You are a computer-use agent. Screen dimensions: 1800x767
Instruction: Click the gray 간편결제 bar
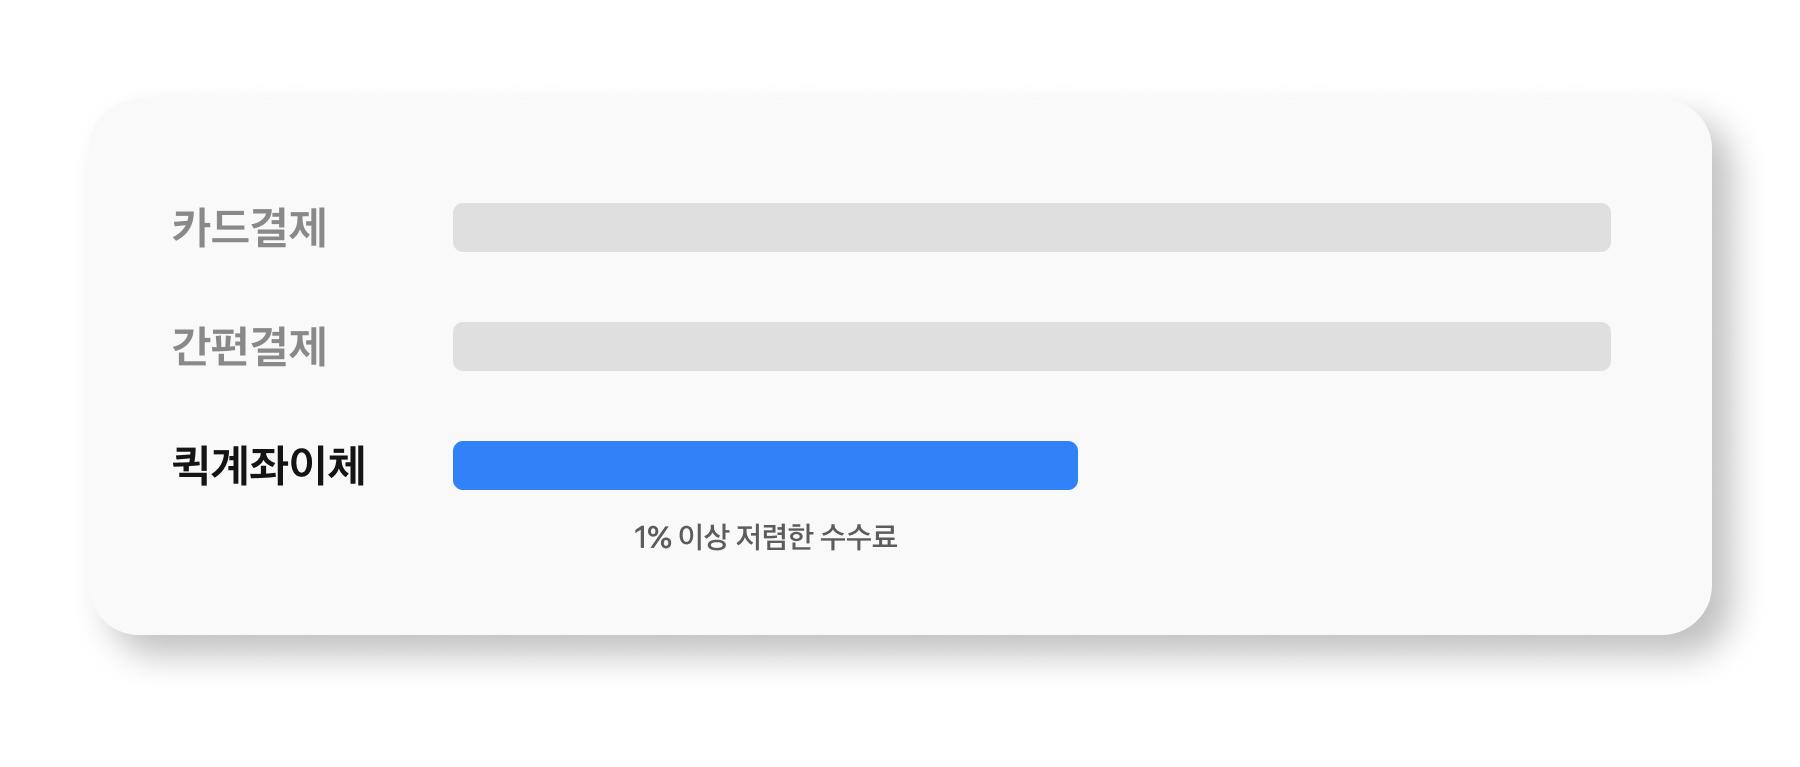(1031, 346)
